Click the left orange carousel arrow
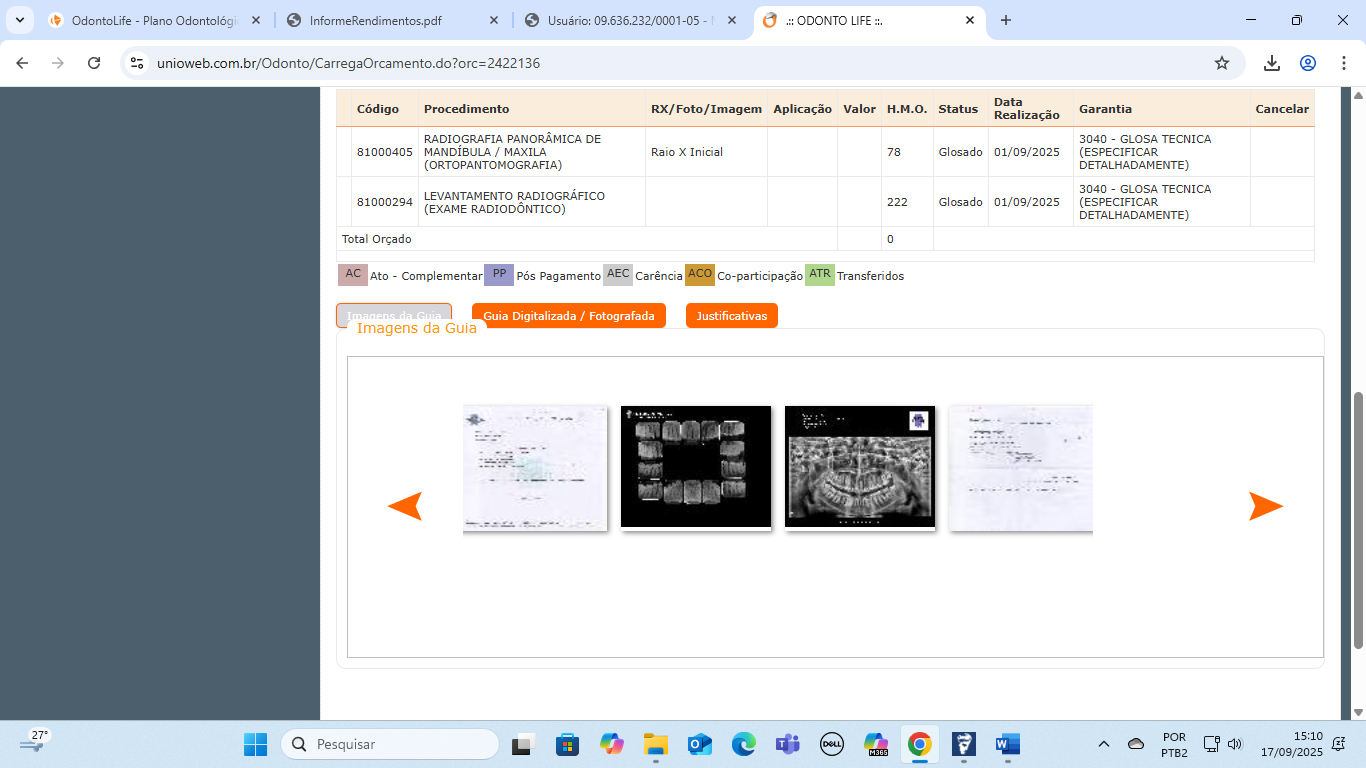This screenshot has height=768, width=1366. coord(405,506)
